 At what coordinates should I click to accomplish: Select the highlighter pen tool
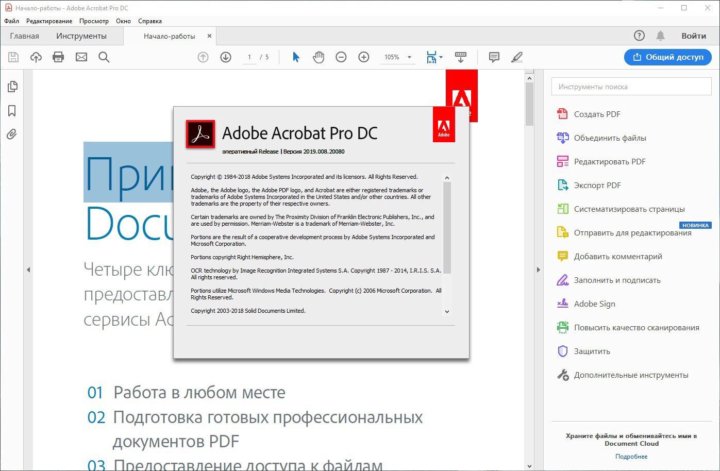click(x=517, y=57)
